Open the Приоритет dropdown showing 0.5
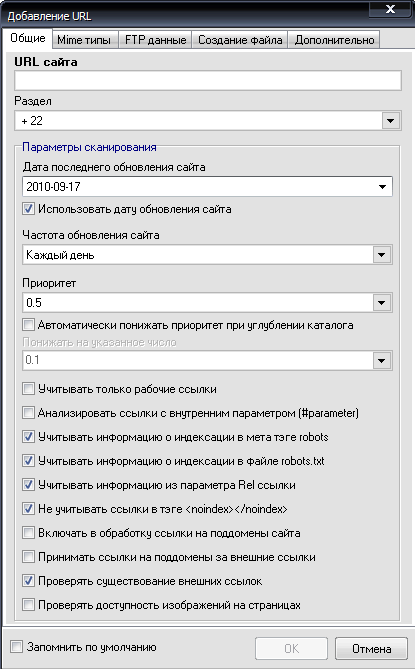This screenshot has height=669, width=415. click(x=382, y=303)
